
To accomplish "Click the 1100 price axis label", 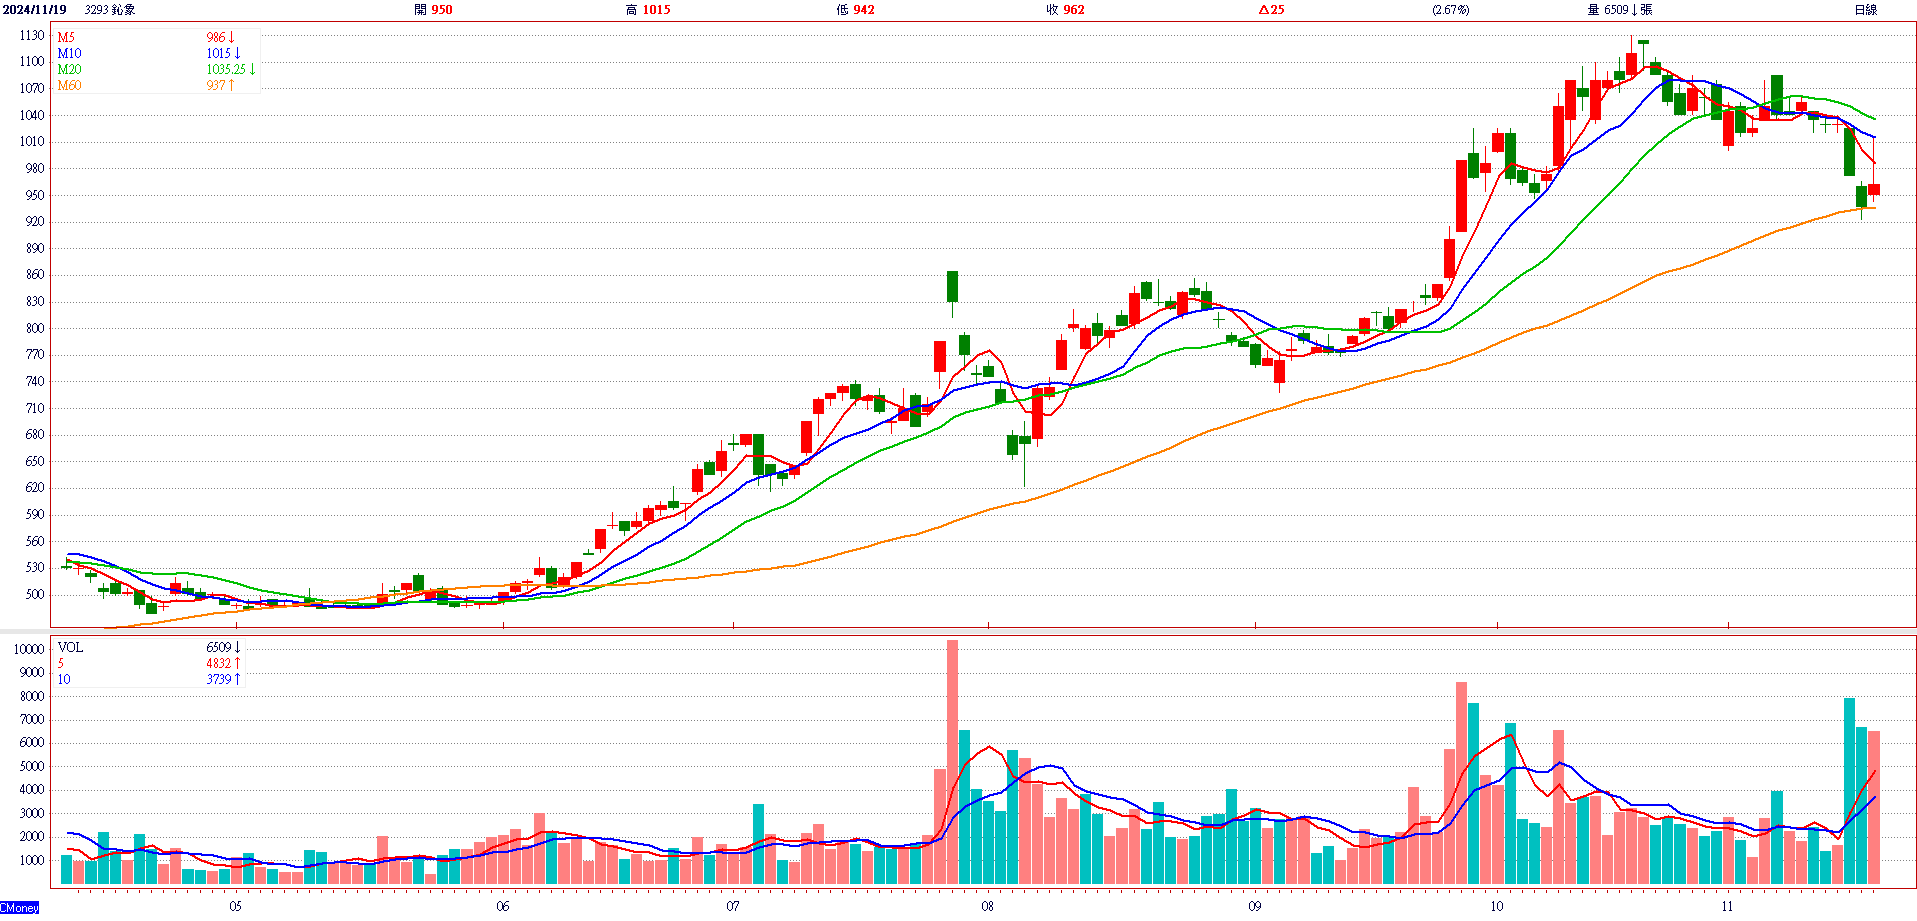I will (x=32, y=61).
